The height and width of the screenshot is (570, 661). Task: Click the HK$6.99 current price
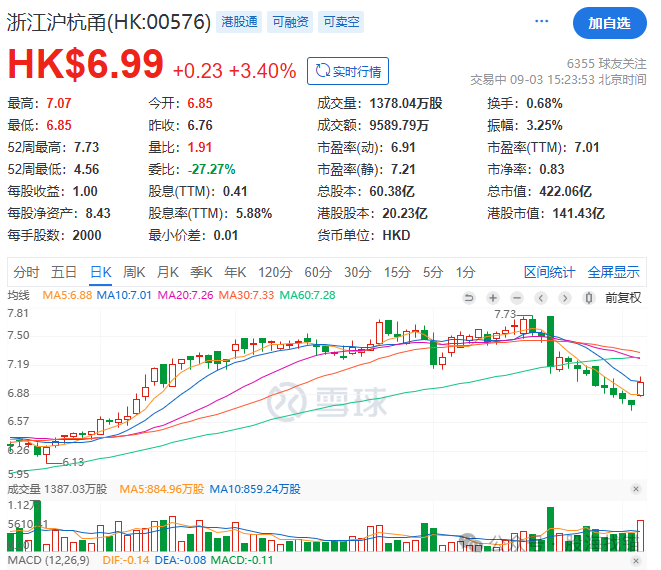point(86,64)
